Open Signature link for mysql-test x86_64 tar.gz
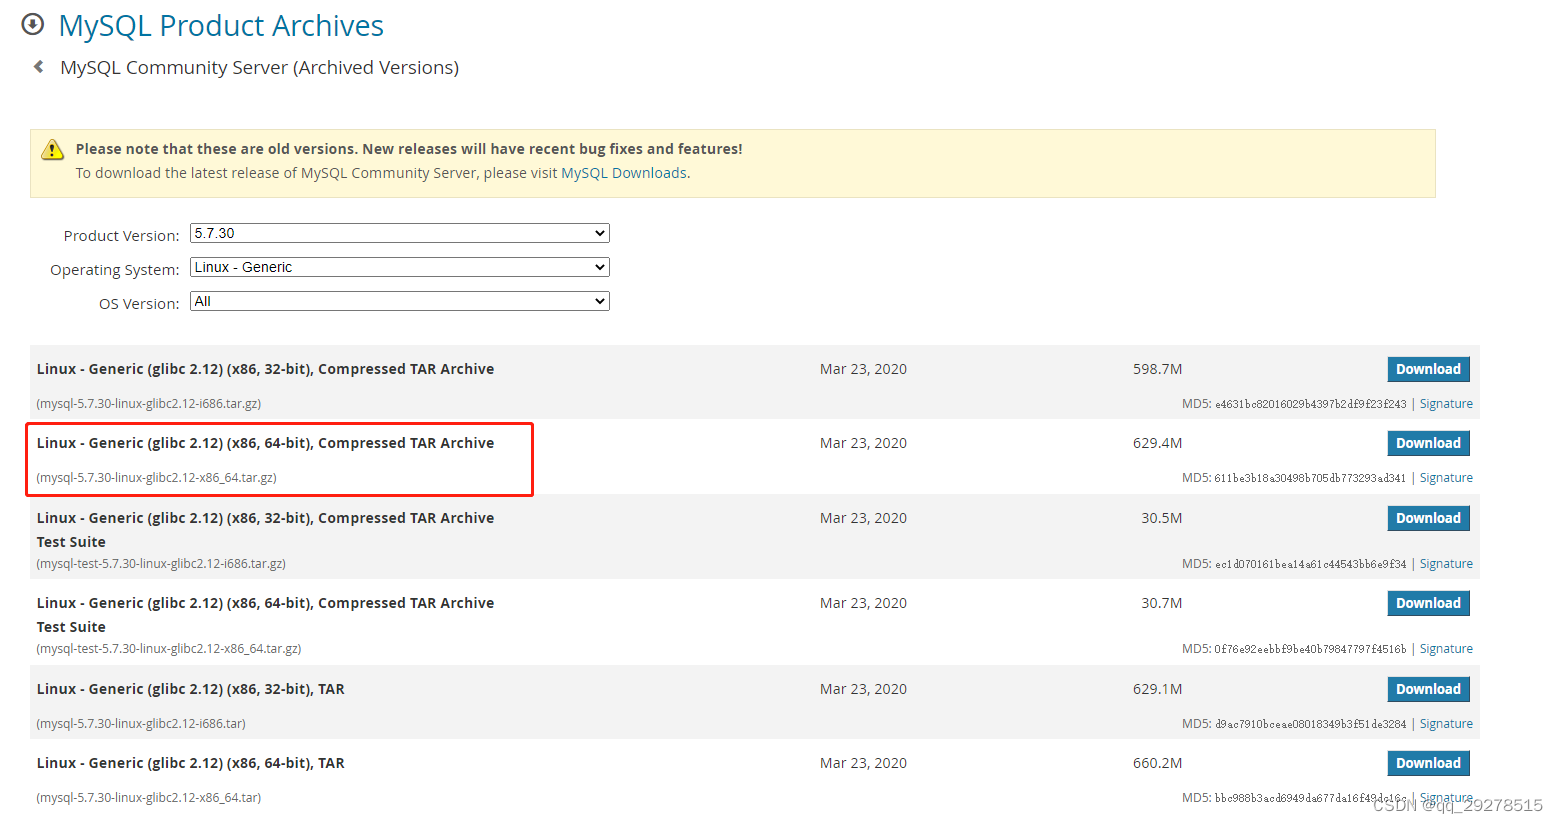Viewport: 1558px width, 823px height. tap(1446, 649)
